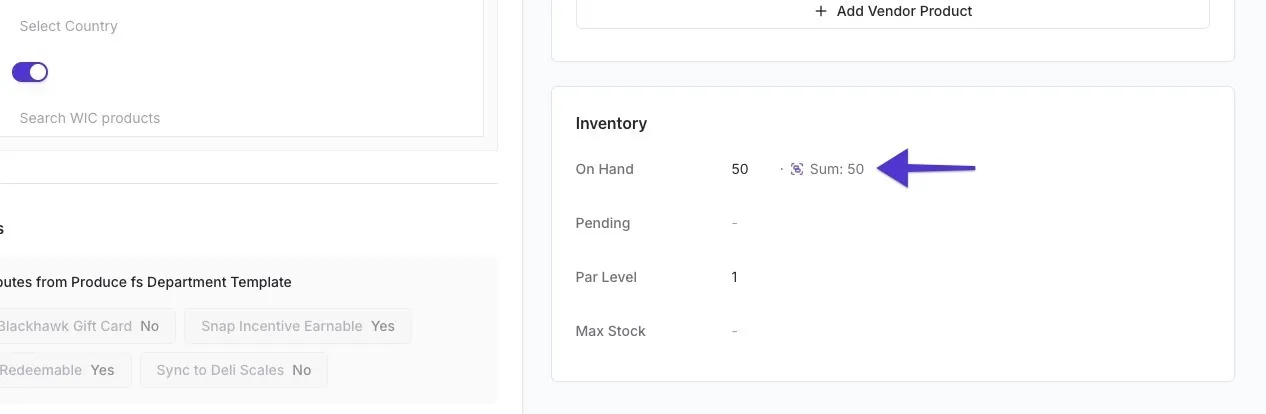Click the plus icon beside Add Vendor Product
Screen dimensions: 1266x414
pos(821,11)
